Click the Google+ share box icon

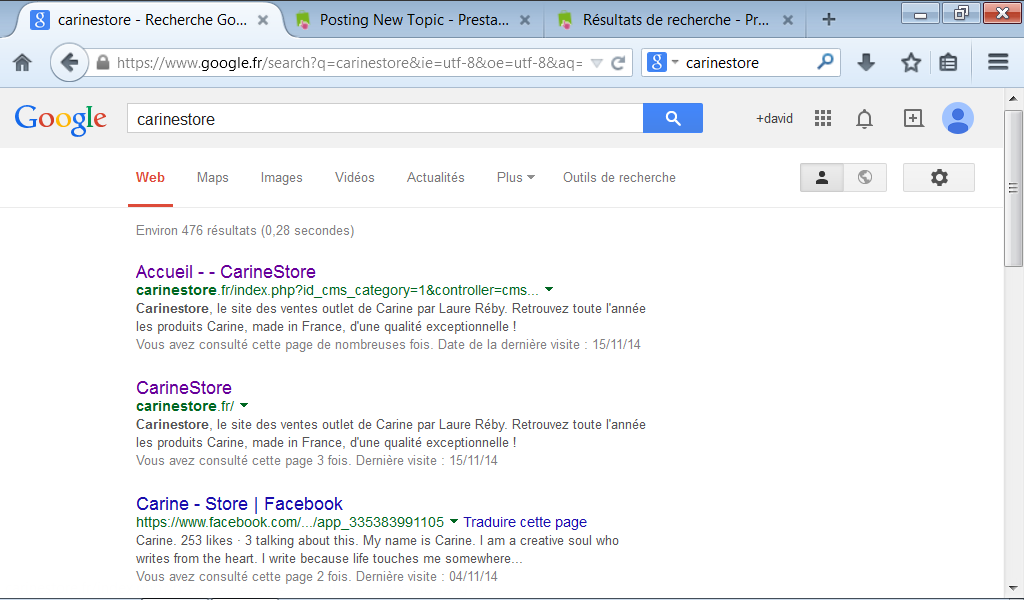point(913,118)
